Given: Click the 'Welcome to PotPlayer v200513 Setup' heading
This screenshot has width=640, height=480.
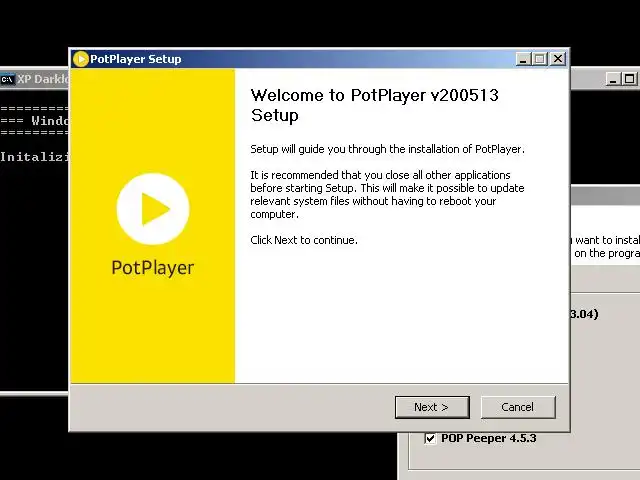Looking at the screenshot, I should point(374,105).
